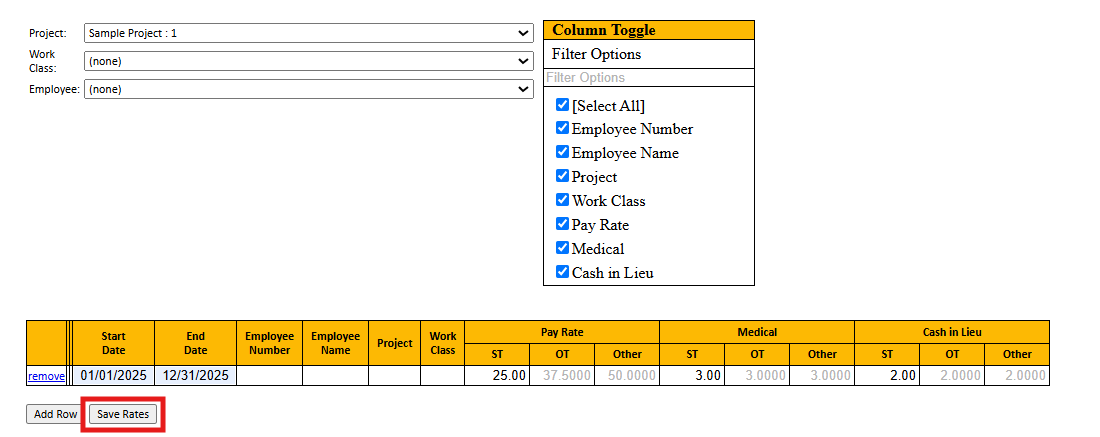Click the Medical ST field 3.00
Screen dimensions: 1100x437
[x=692, y=376]
